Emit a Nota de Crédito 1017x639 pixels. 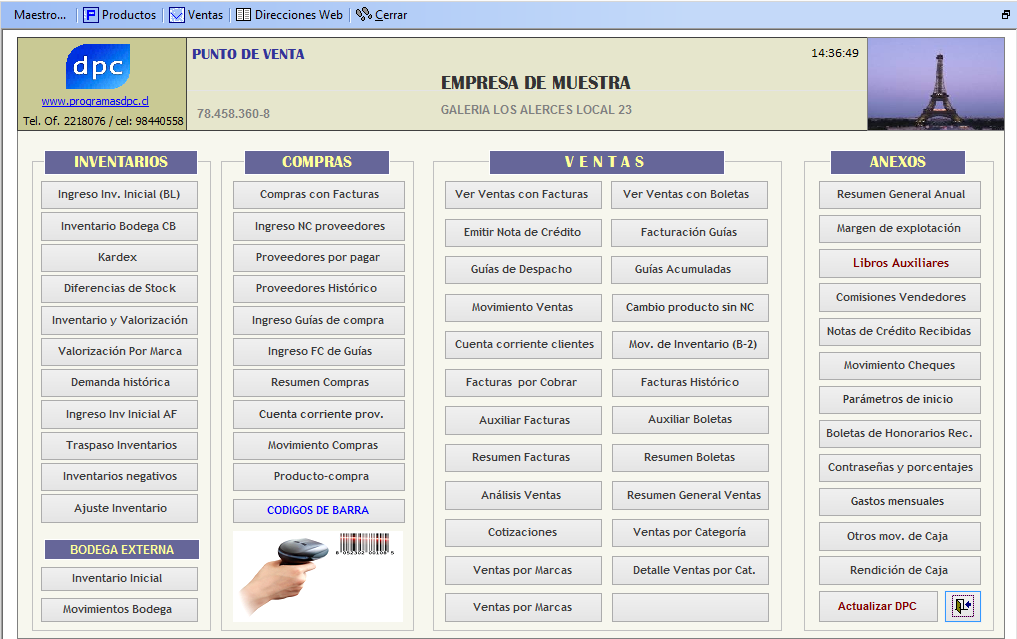(522, 233)
